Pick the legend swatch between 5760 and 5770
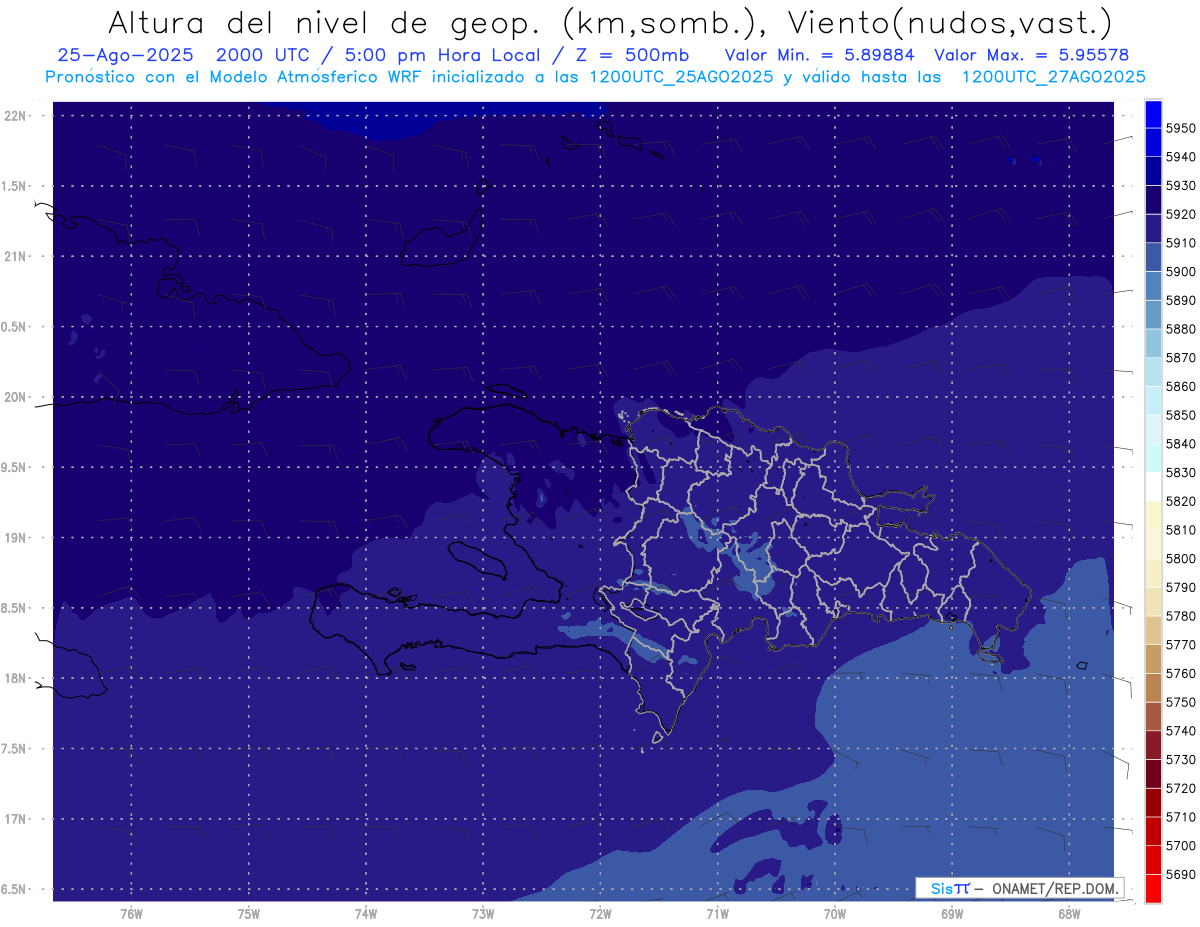 [x=1153, y=659]
